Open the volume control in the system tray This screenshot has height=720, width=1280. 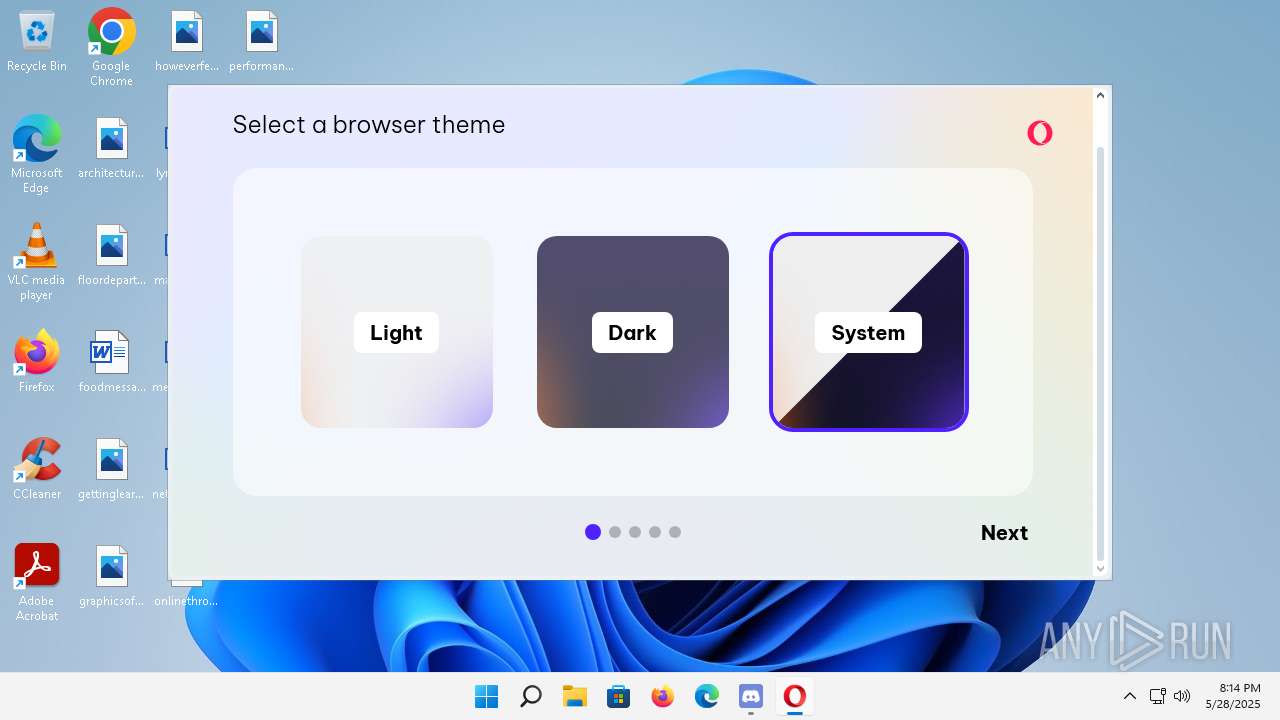tap(1182, 696)
